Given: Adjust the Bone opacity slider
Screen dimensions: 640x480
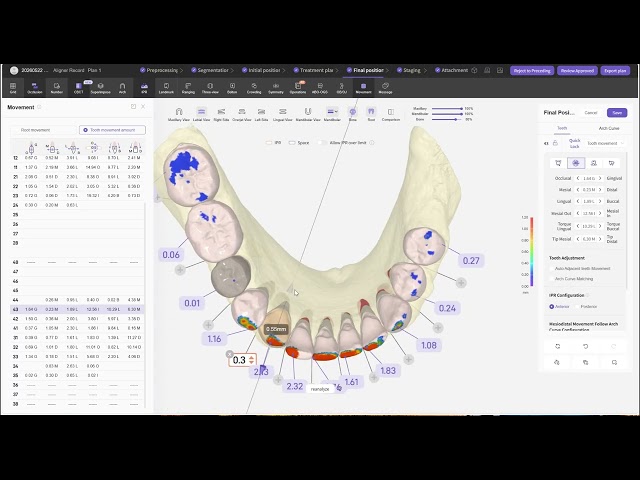Looking at the screenshot, I should click(x=447, y=119).
